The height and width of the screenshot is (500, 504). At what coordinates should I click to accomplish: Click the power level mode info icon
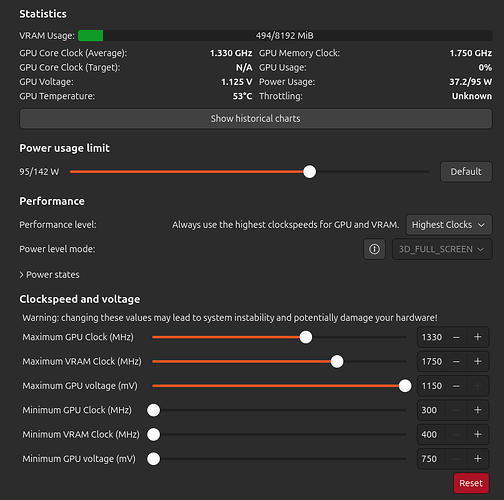click(374, 249)
